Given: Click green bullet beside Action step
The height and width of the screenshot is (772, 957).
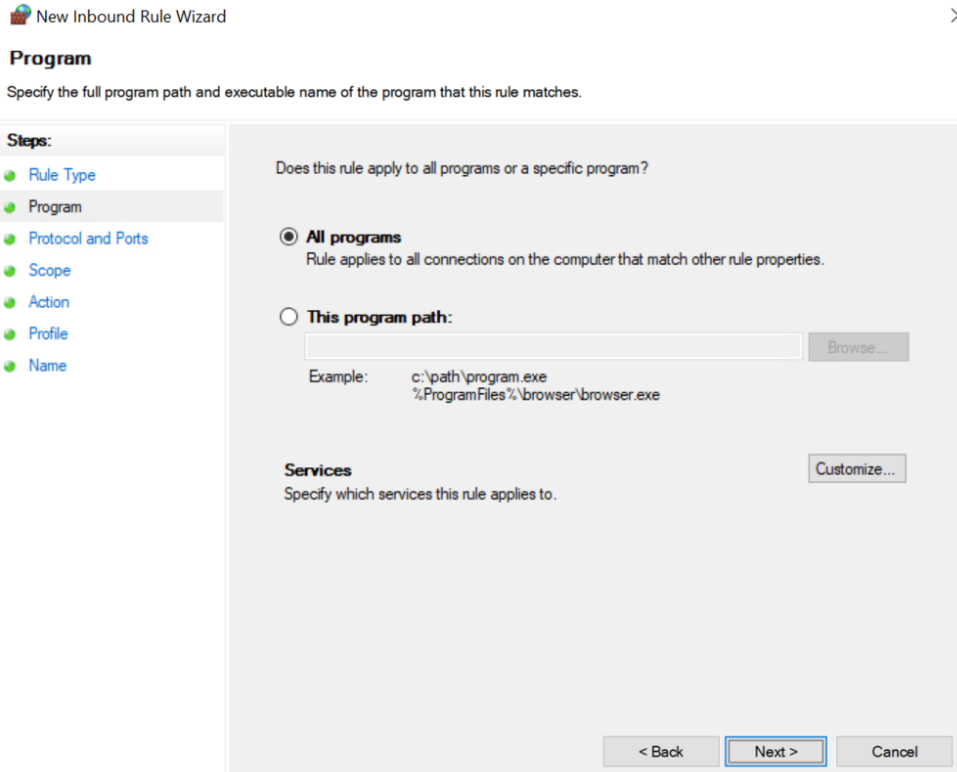Looking at the screenshot, I should pos(10,303).
